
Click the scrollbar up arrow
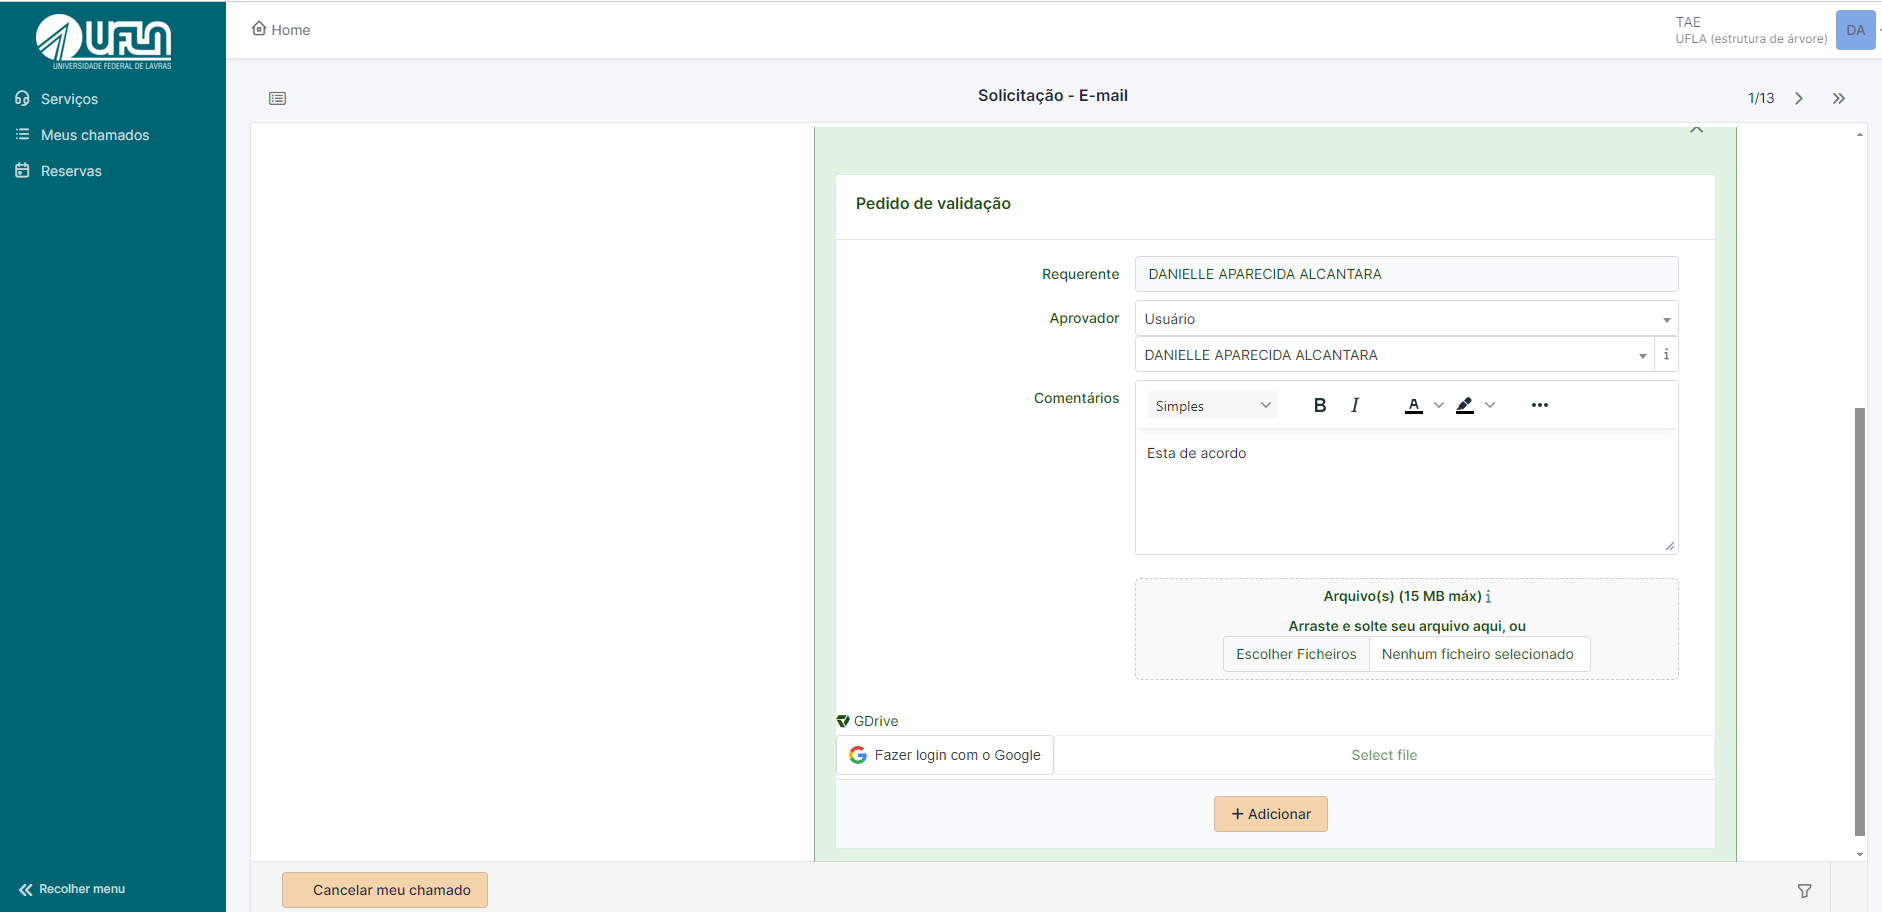point(1860,134)
